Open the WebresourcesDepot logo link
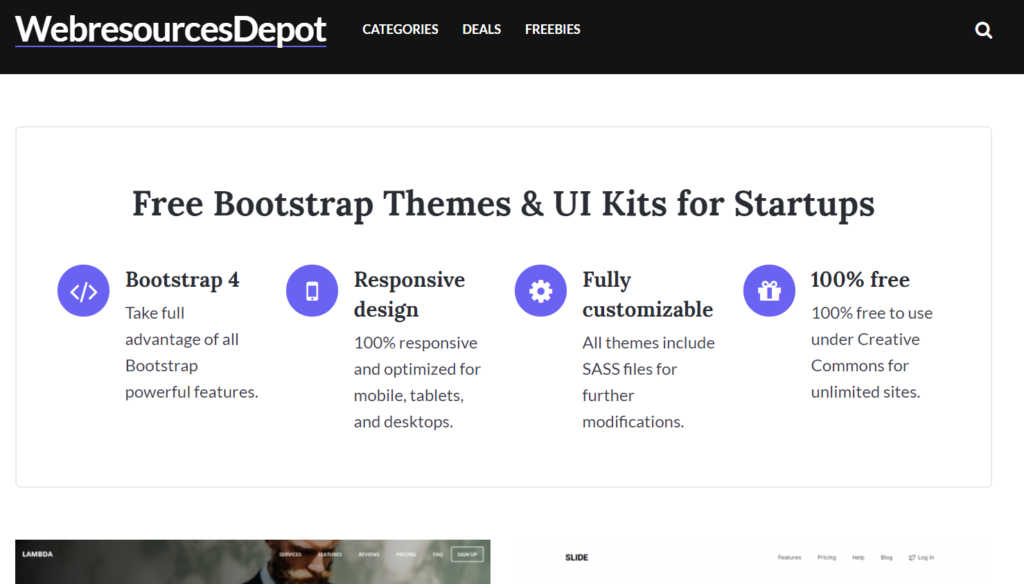The width and height of the screenshot is (1024, 584). (170, 30)
